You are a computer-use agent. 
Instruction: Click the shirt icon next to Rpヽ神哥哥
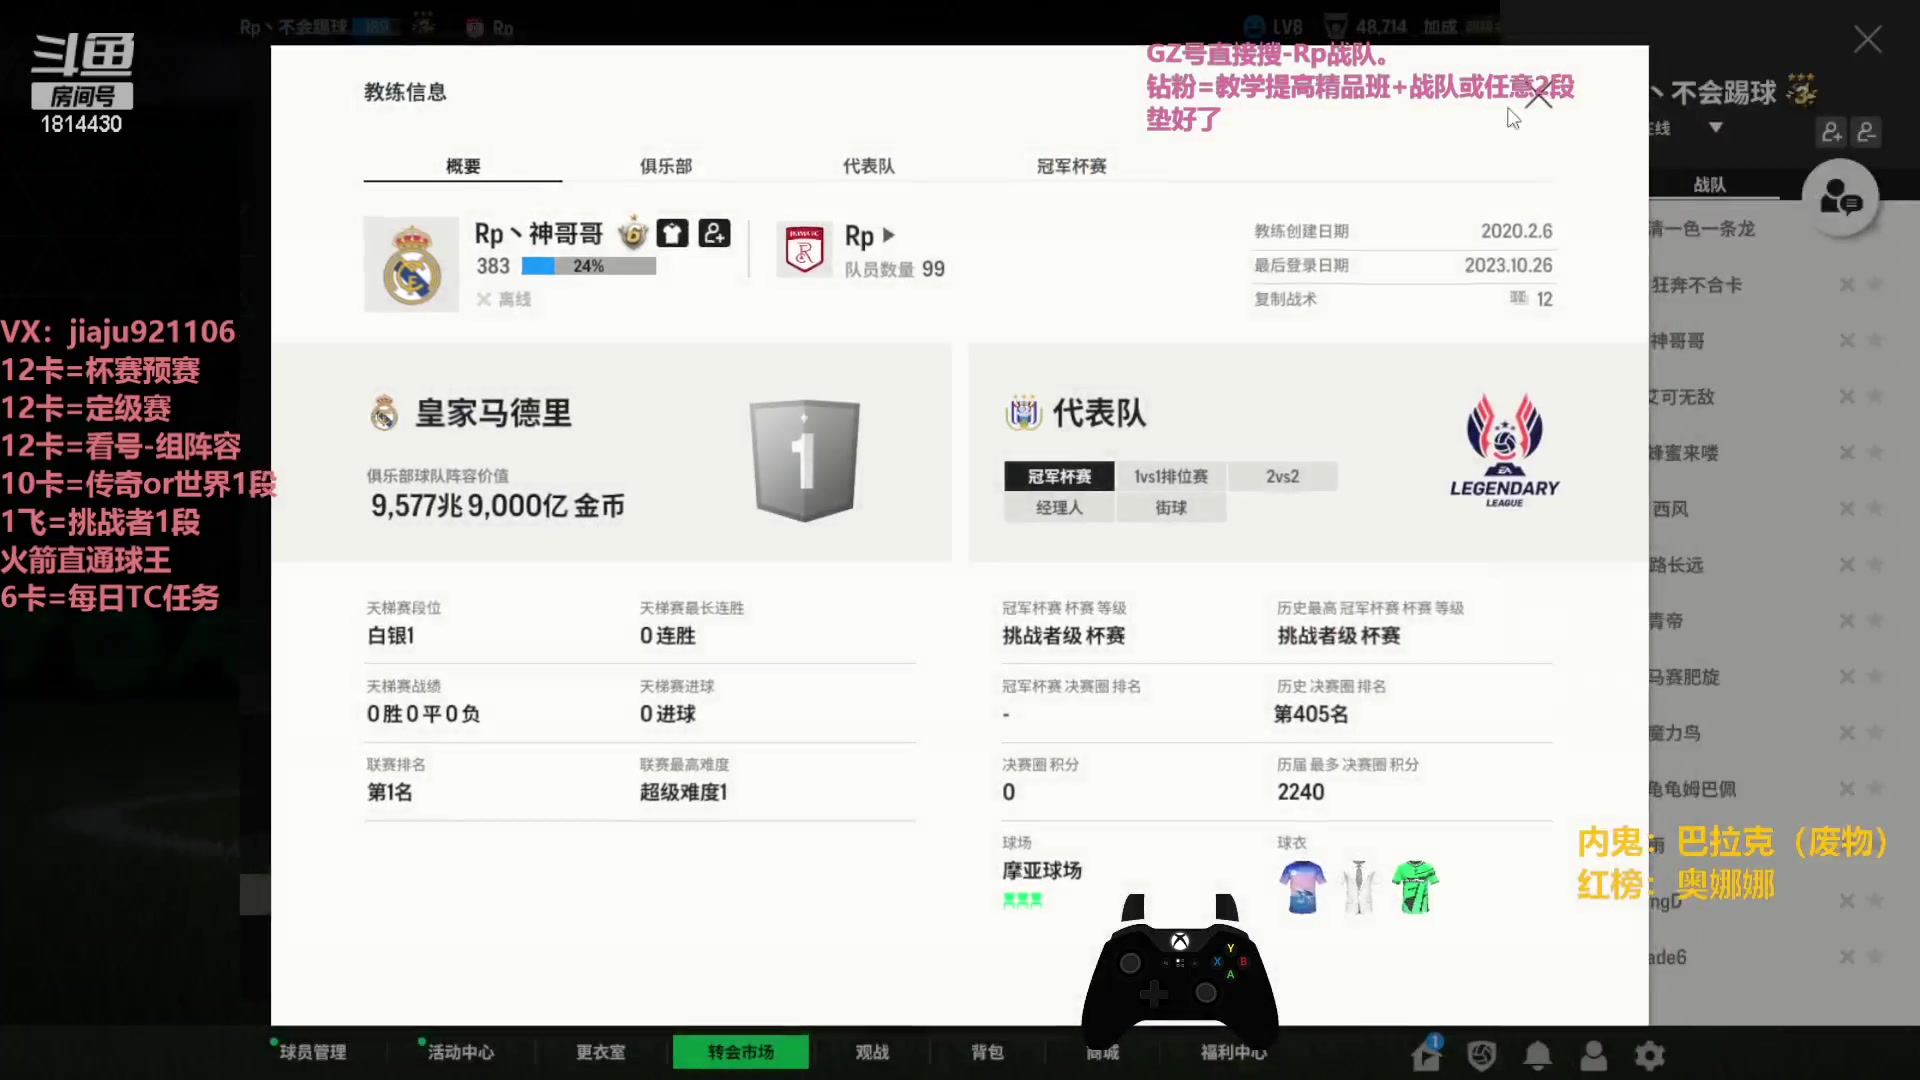[672, 233]
